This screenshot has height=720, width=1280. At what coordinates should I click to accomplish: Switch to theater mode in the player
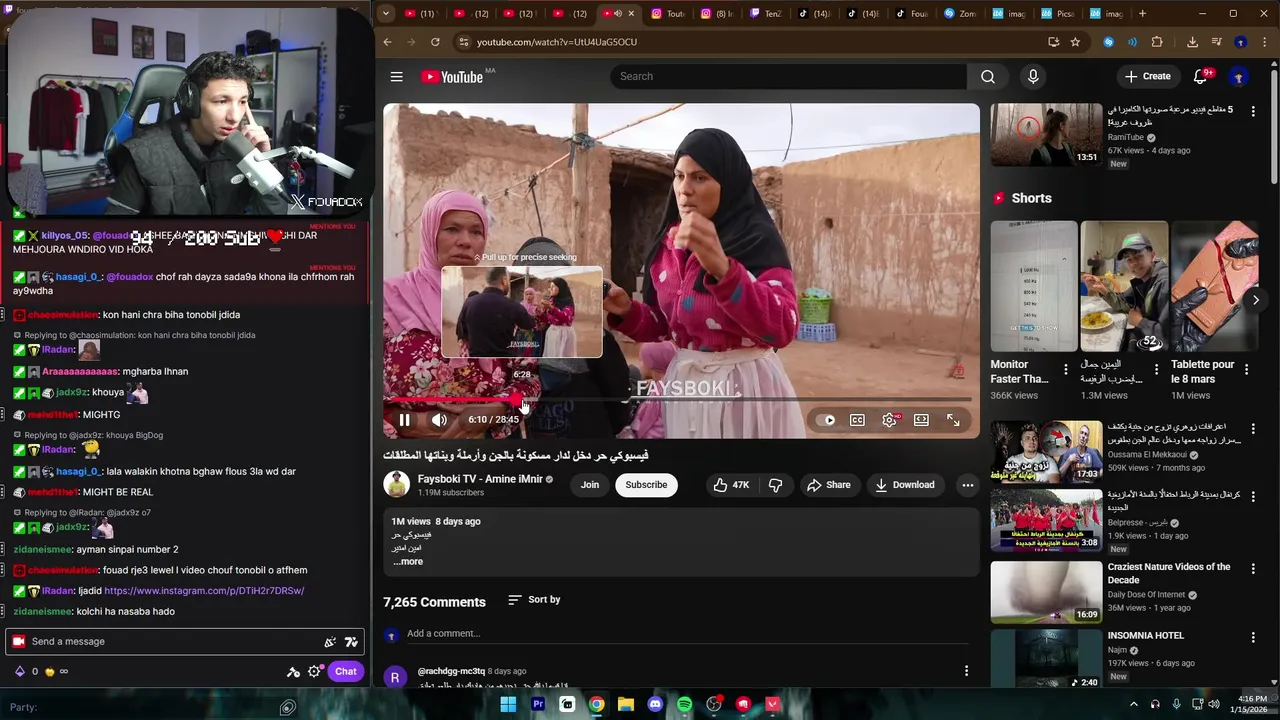921,420
